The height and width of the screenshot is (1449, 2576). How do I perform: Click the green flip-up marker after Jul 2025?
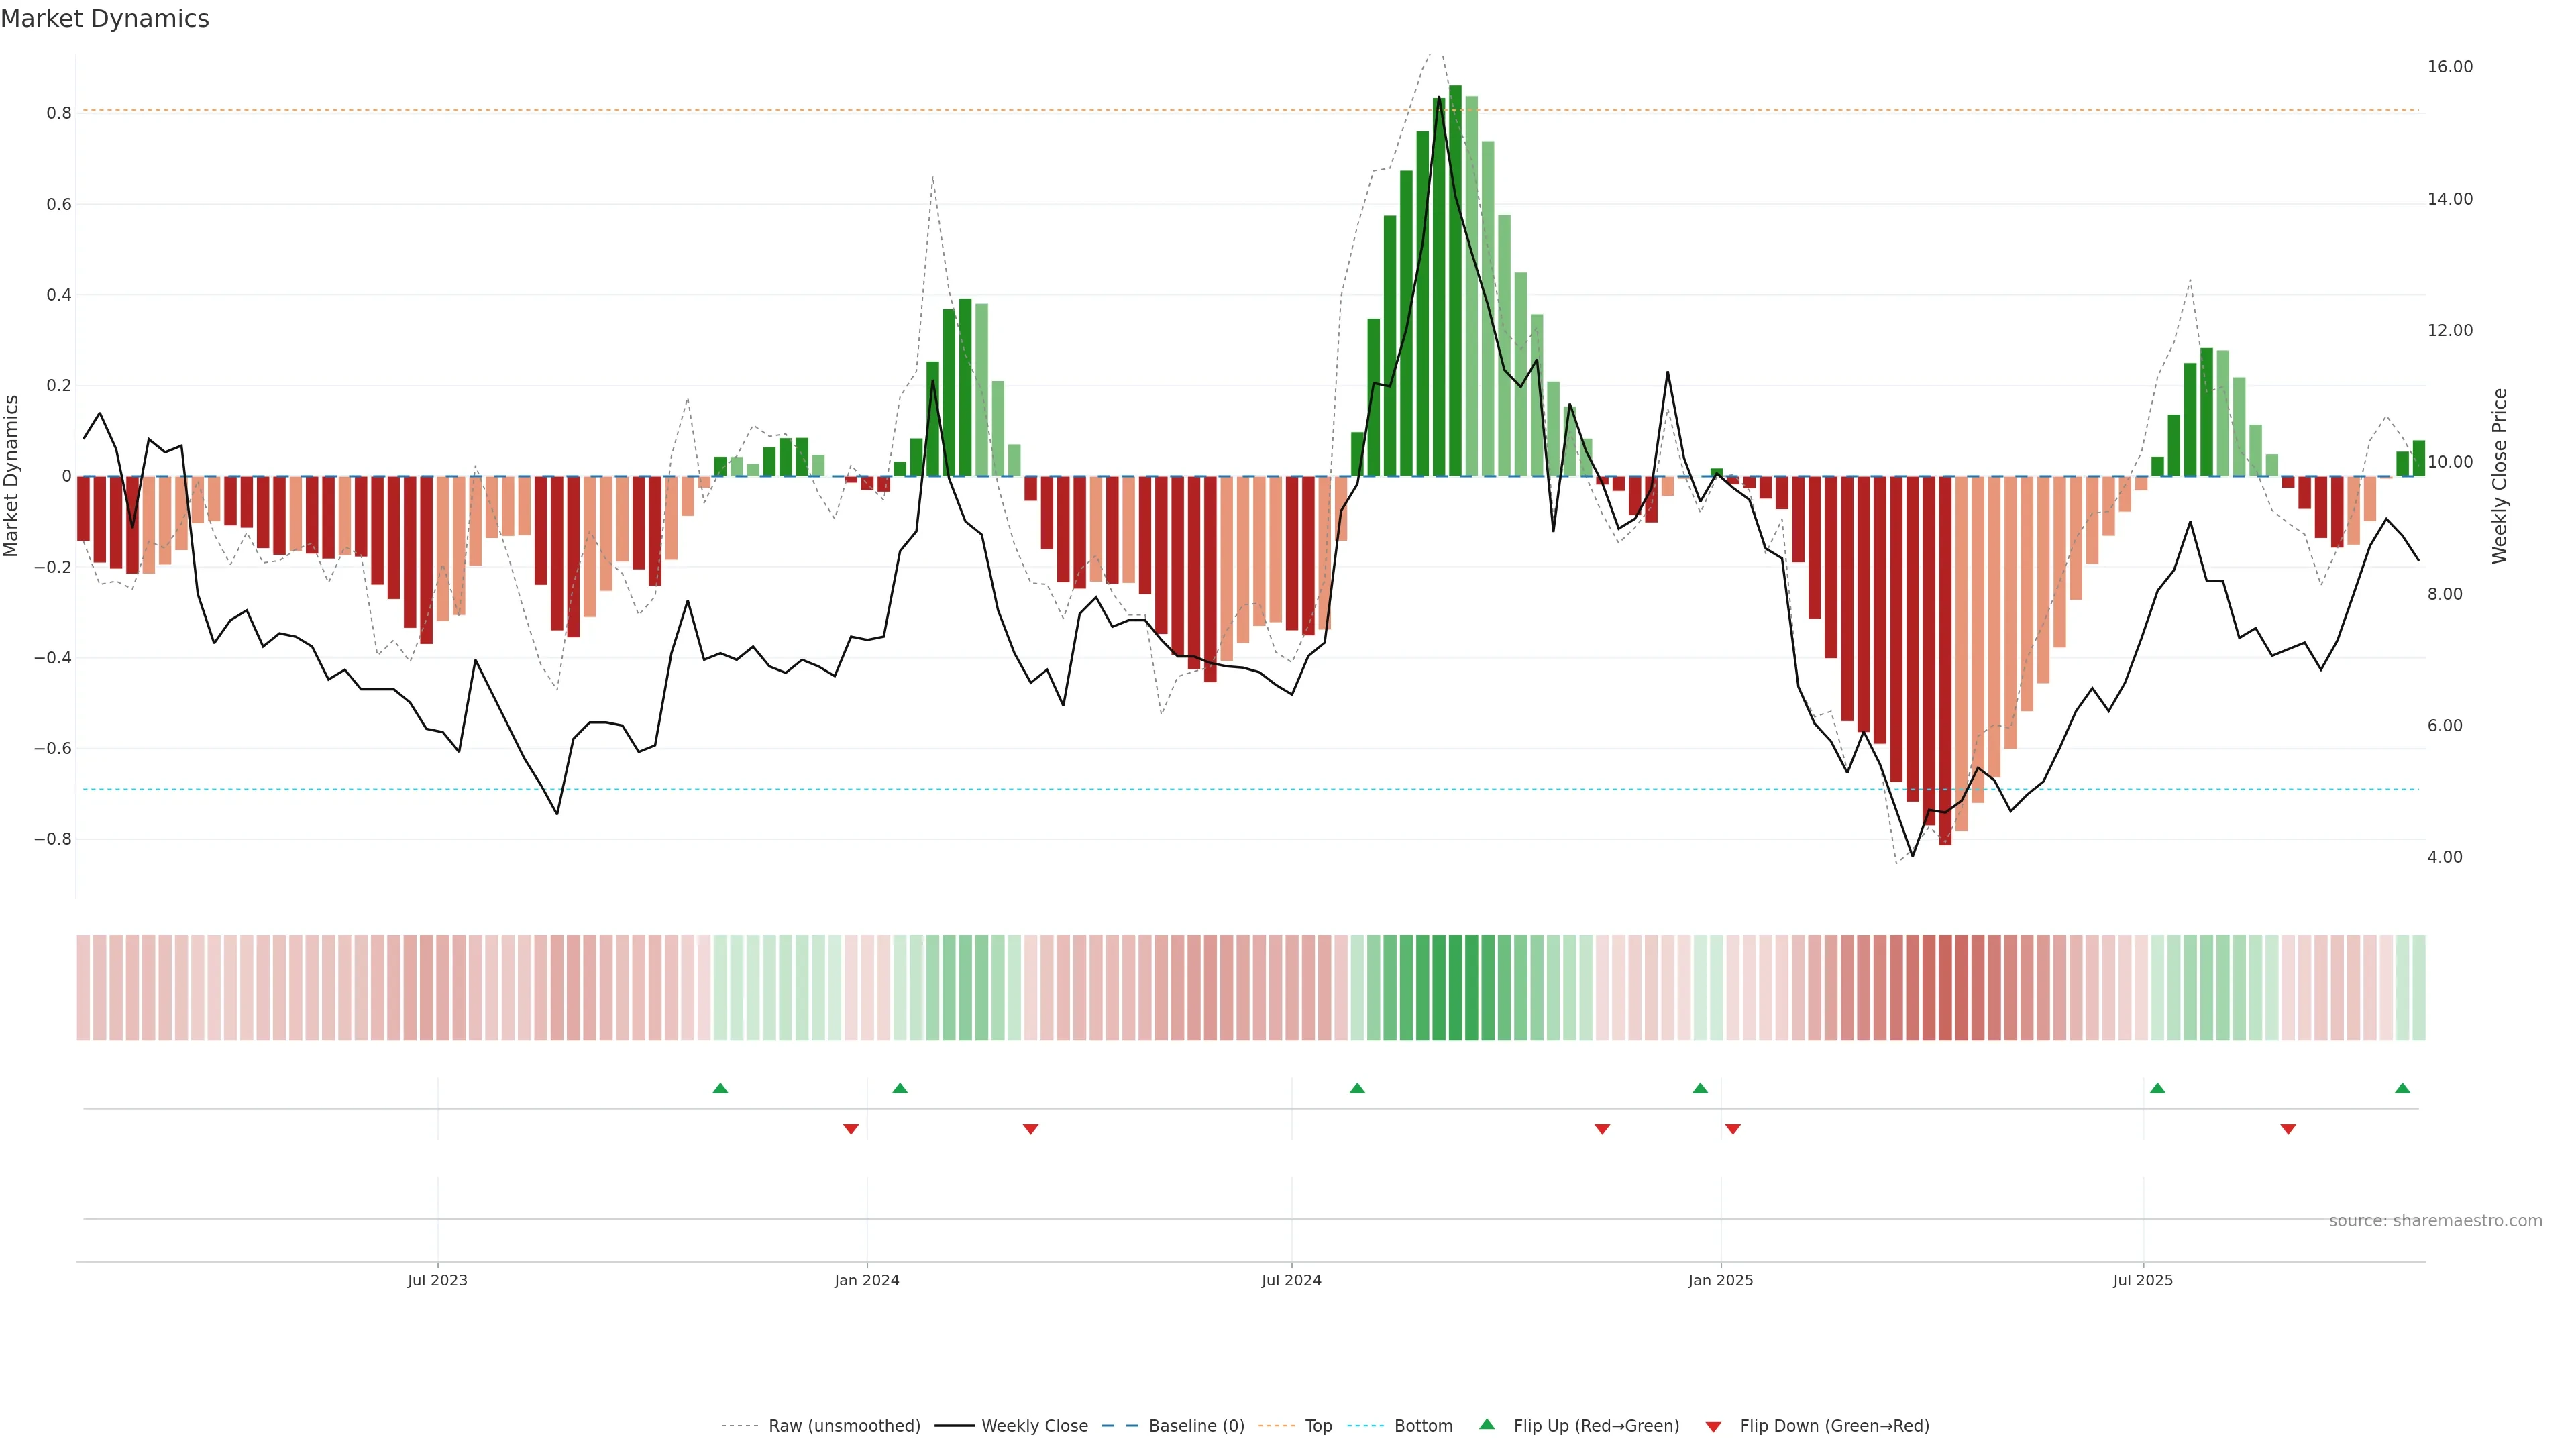point(2157,1088)
